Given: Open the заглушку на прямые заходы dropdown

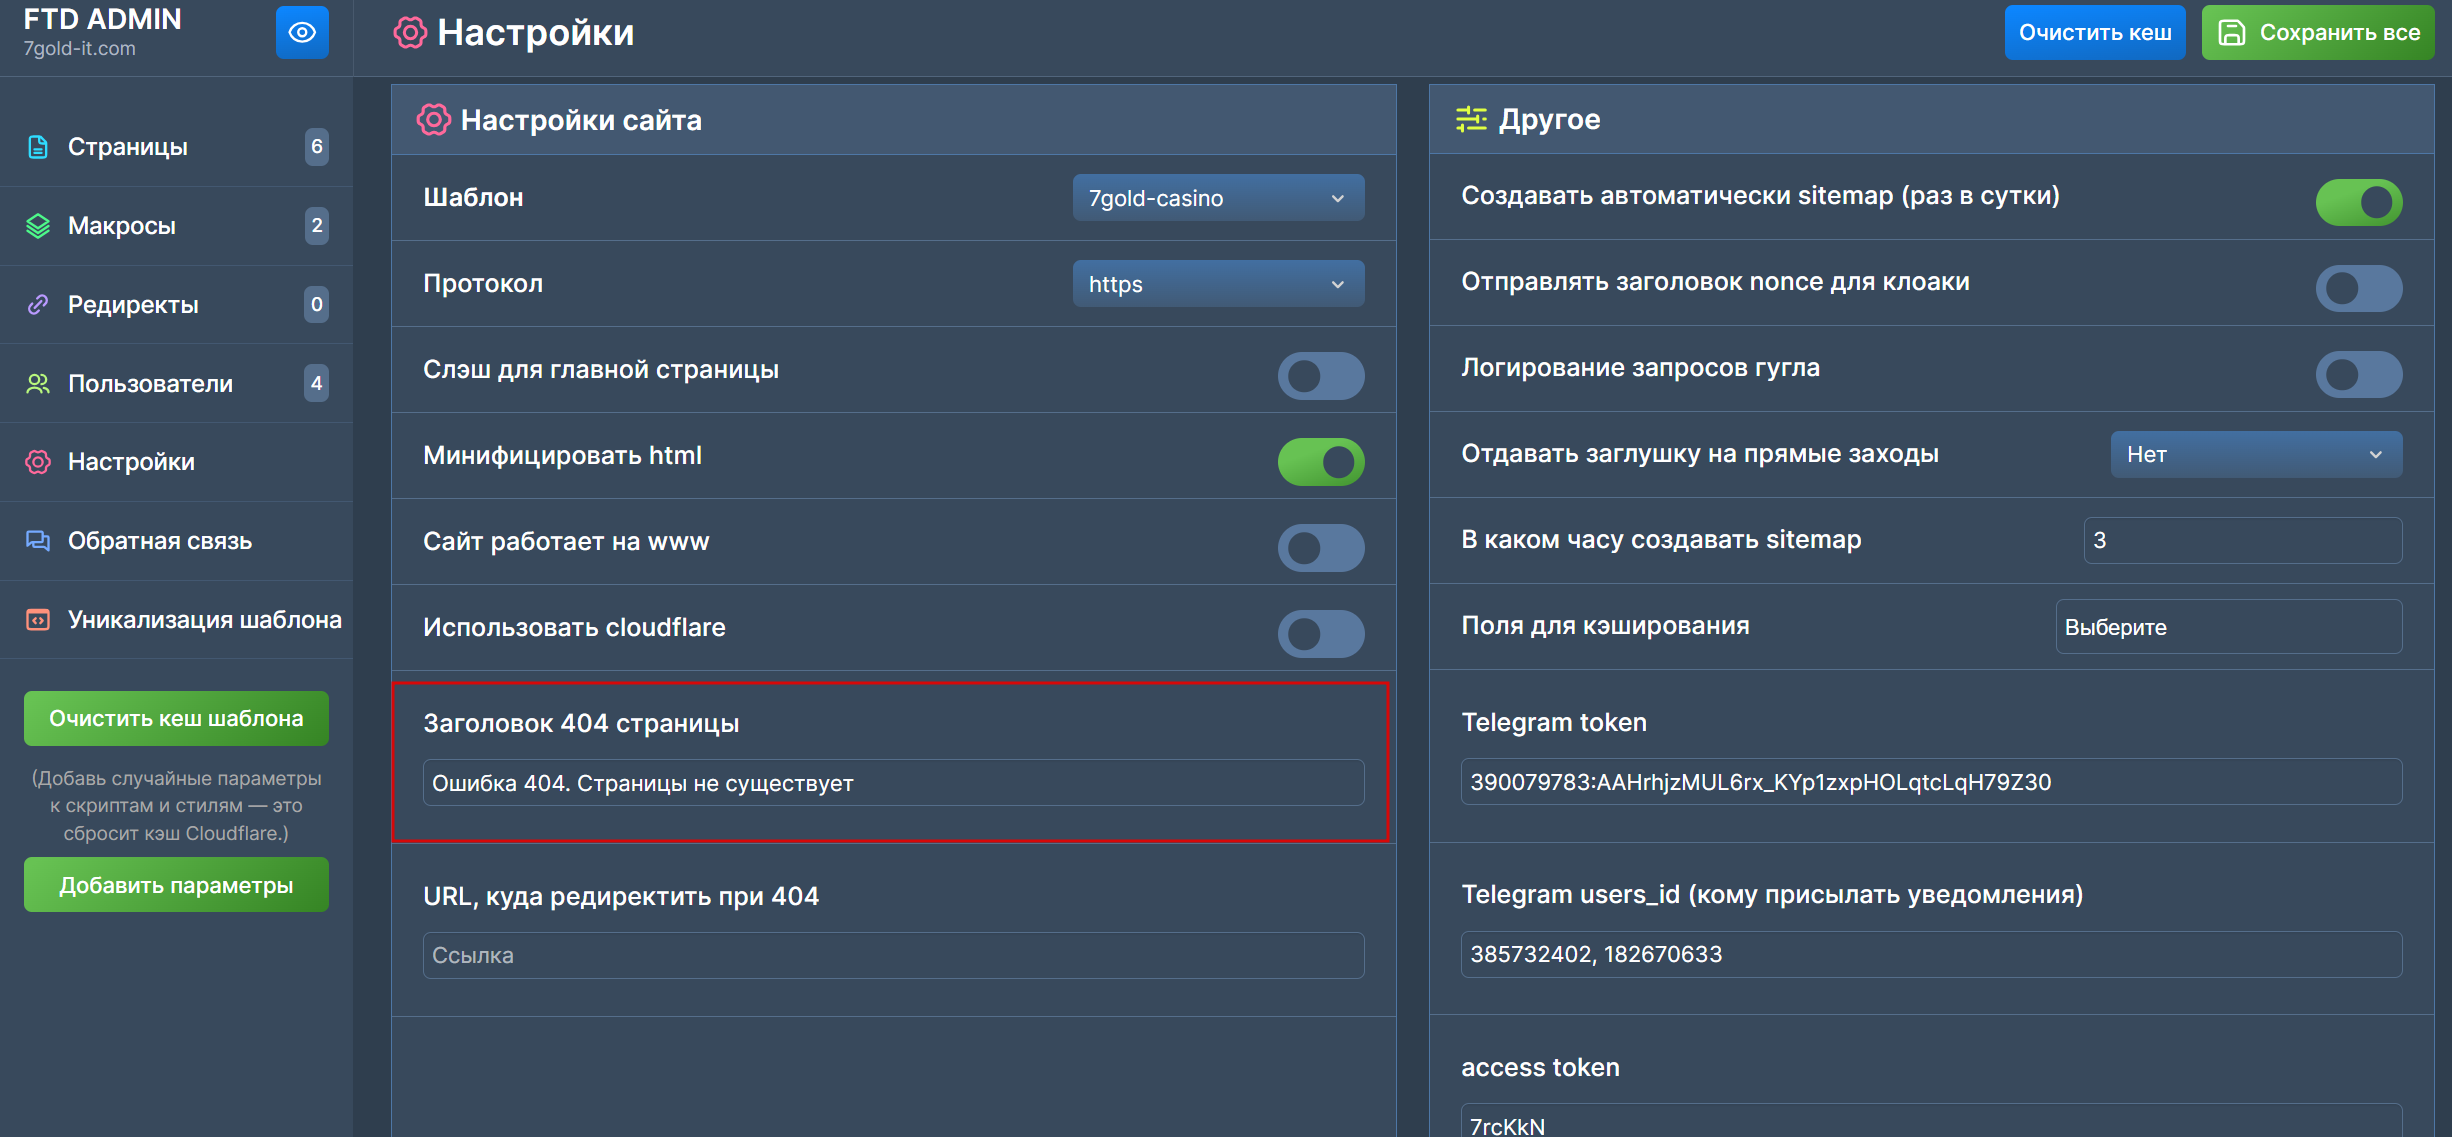Looking at the screenshot, I should 2255,455.
